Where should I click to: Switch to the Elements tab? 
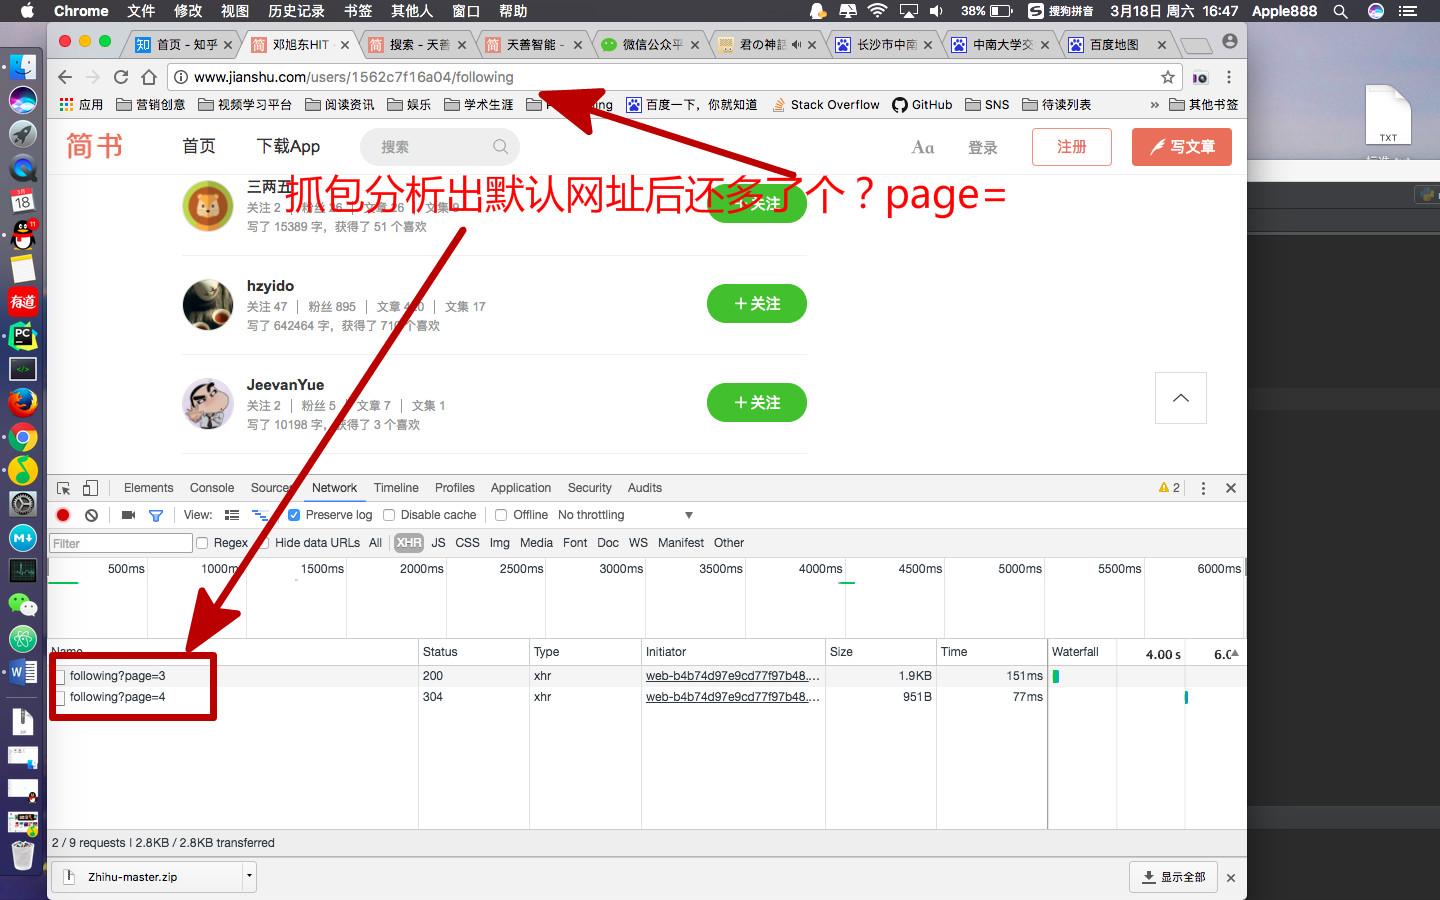tap(148, 488)
